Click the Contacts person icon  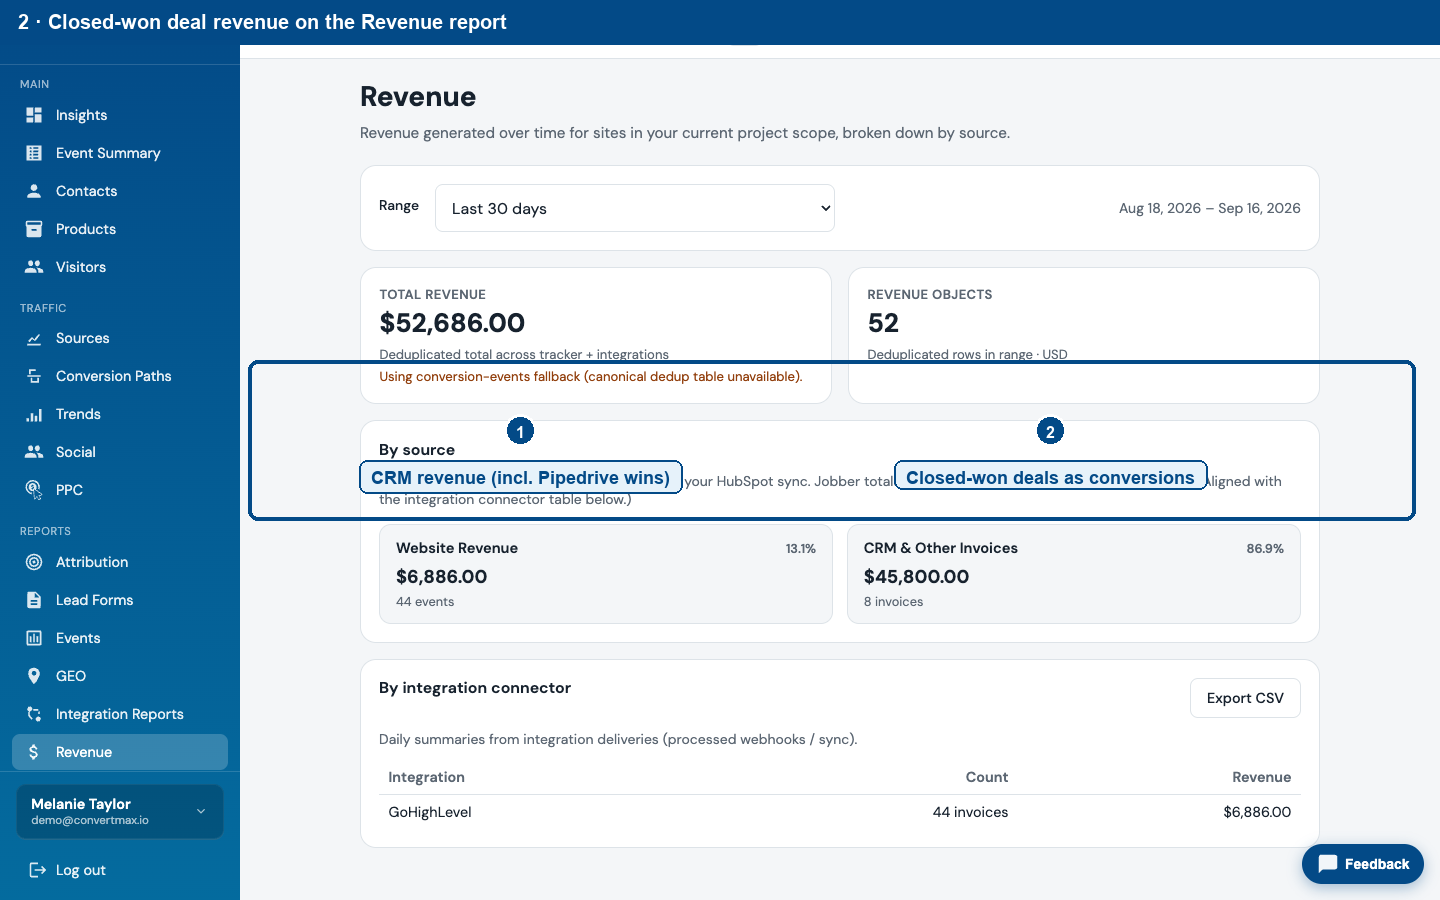click(34, 191)
